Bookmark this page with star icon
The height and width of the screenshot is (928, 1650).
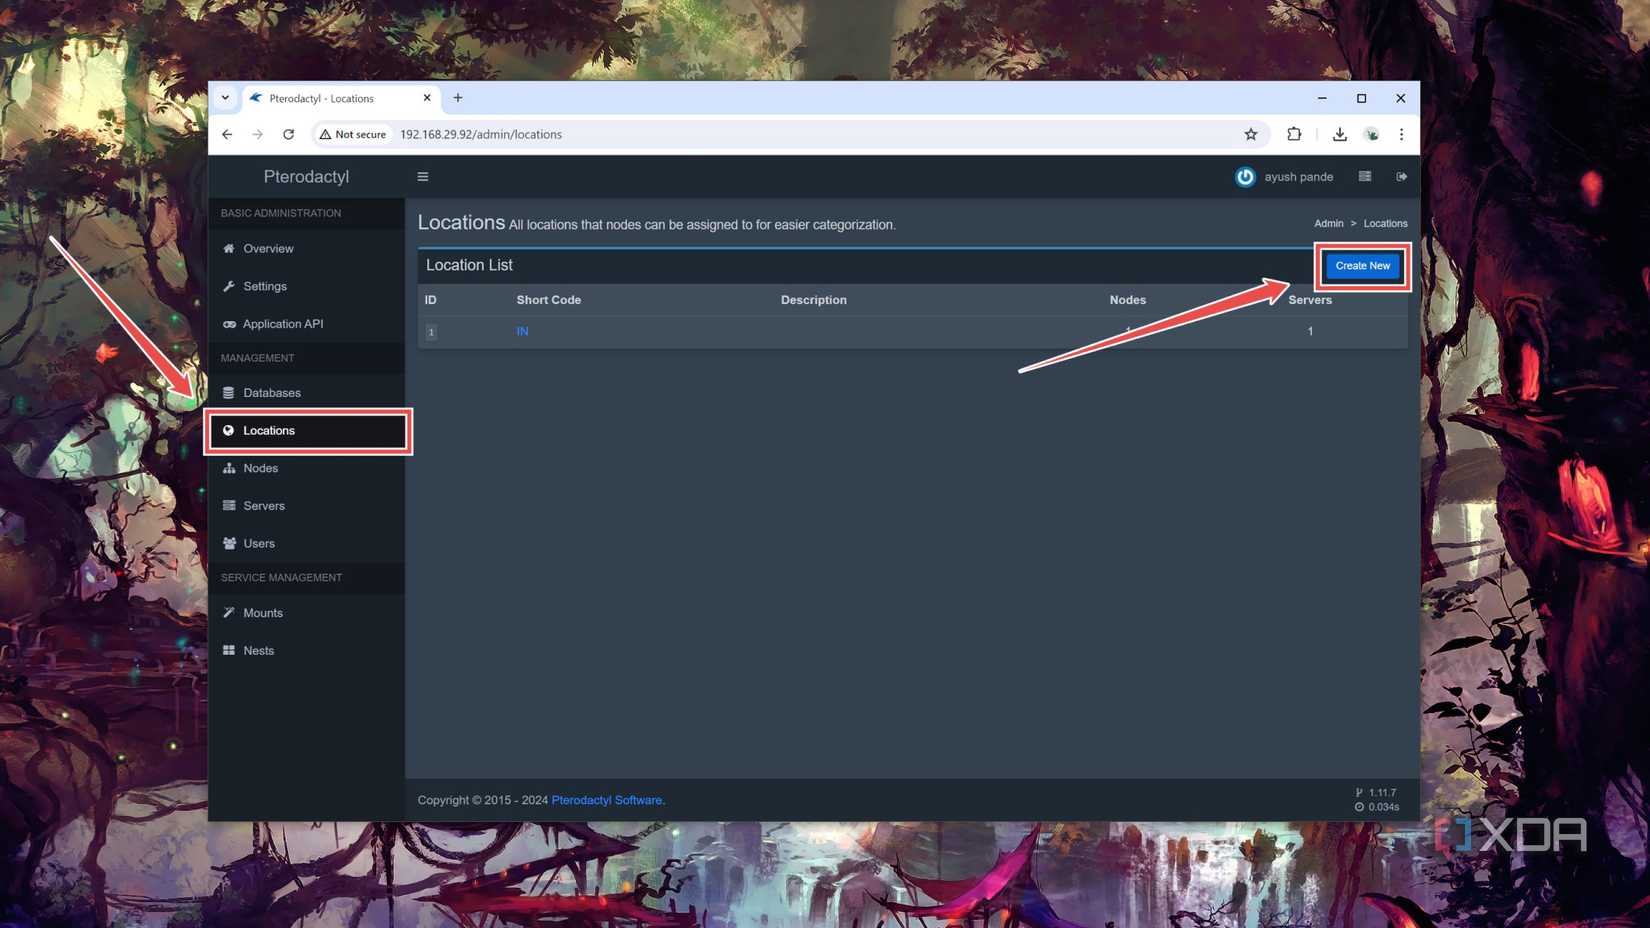pyautogui.click(x=1250, y=134)
